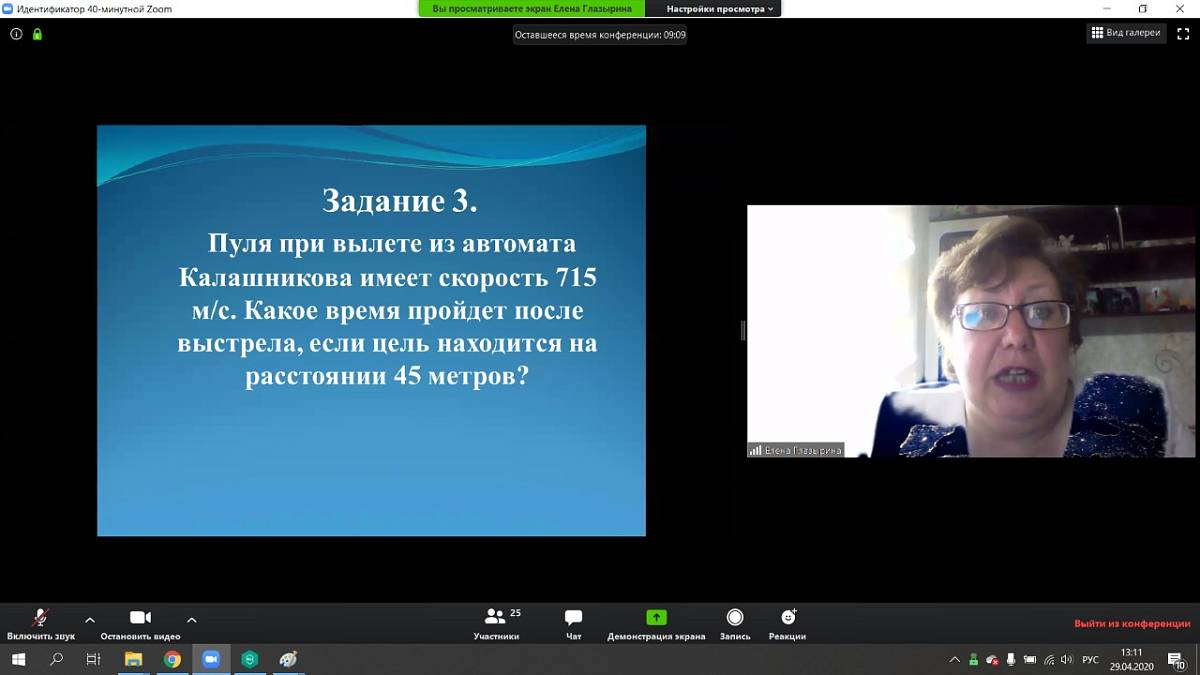Open video options arrow beside camera
Viewport: 1200px width, 675px height.
click(192, 620)
